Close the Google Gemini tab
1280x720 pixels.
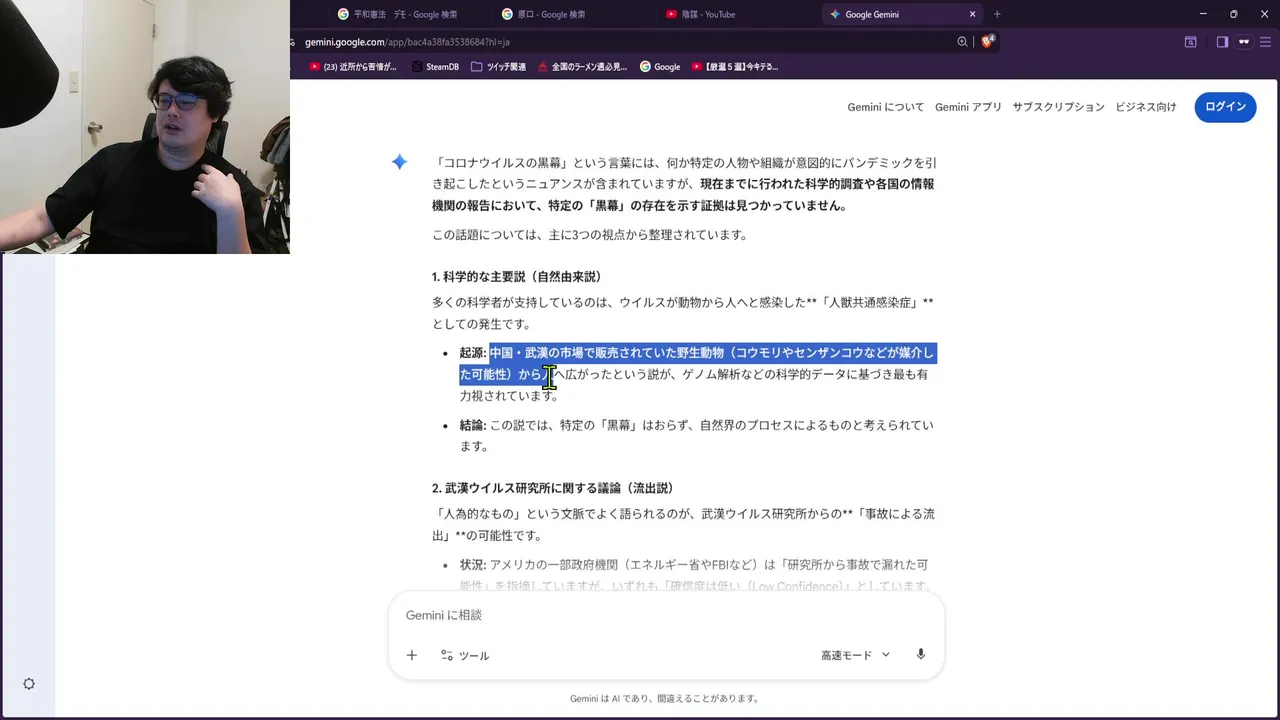click(973, 14)
